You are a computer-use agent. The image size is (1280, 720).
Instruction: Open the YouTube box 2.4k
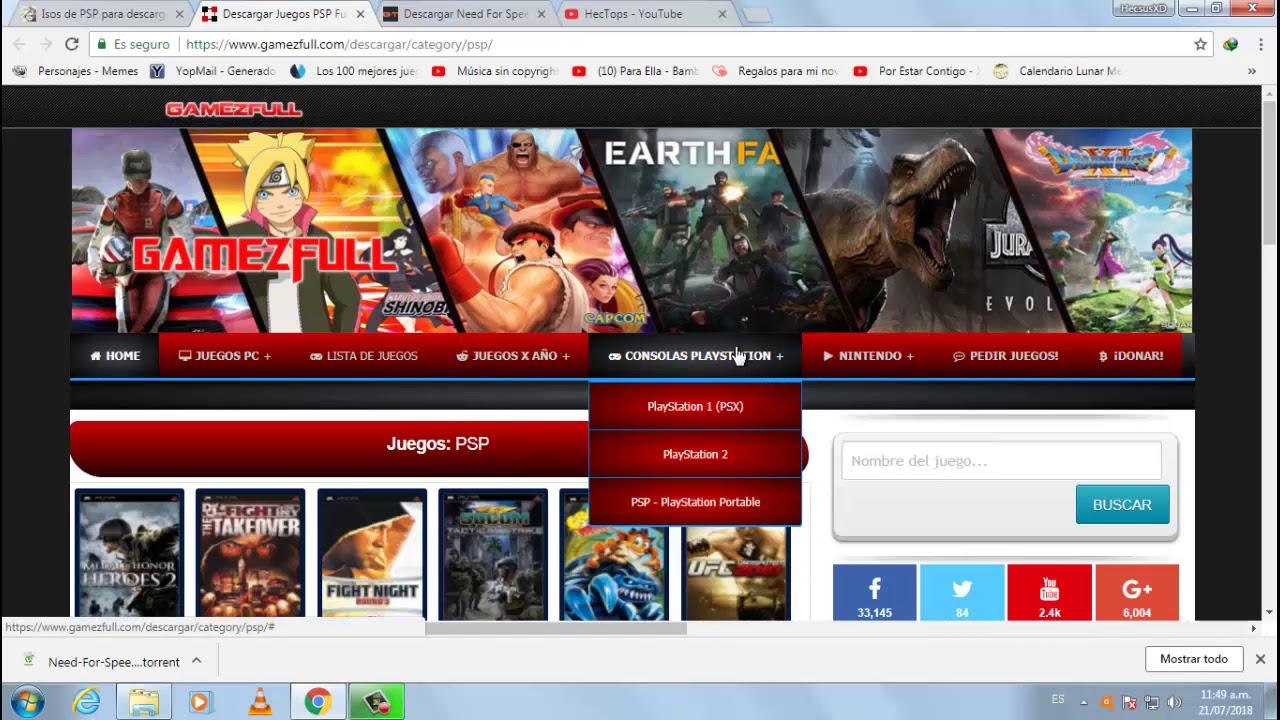click(x=1049, y=592)
